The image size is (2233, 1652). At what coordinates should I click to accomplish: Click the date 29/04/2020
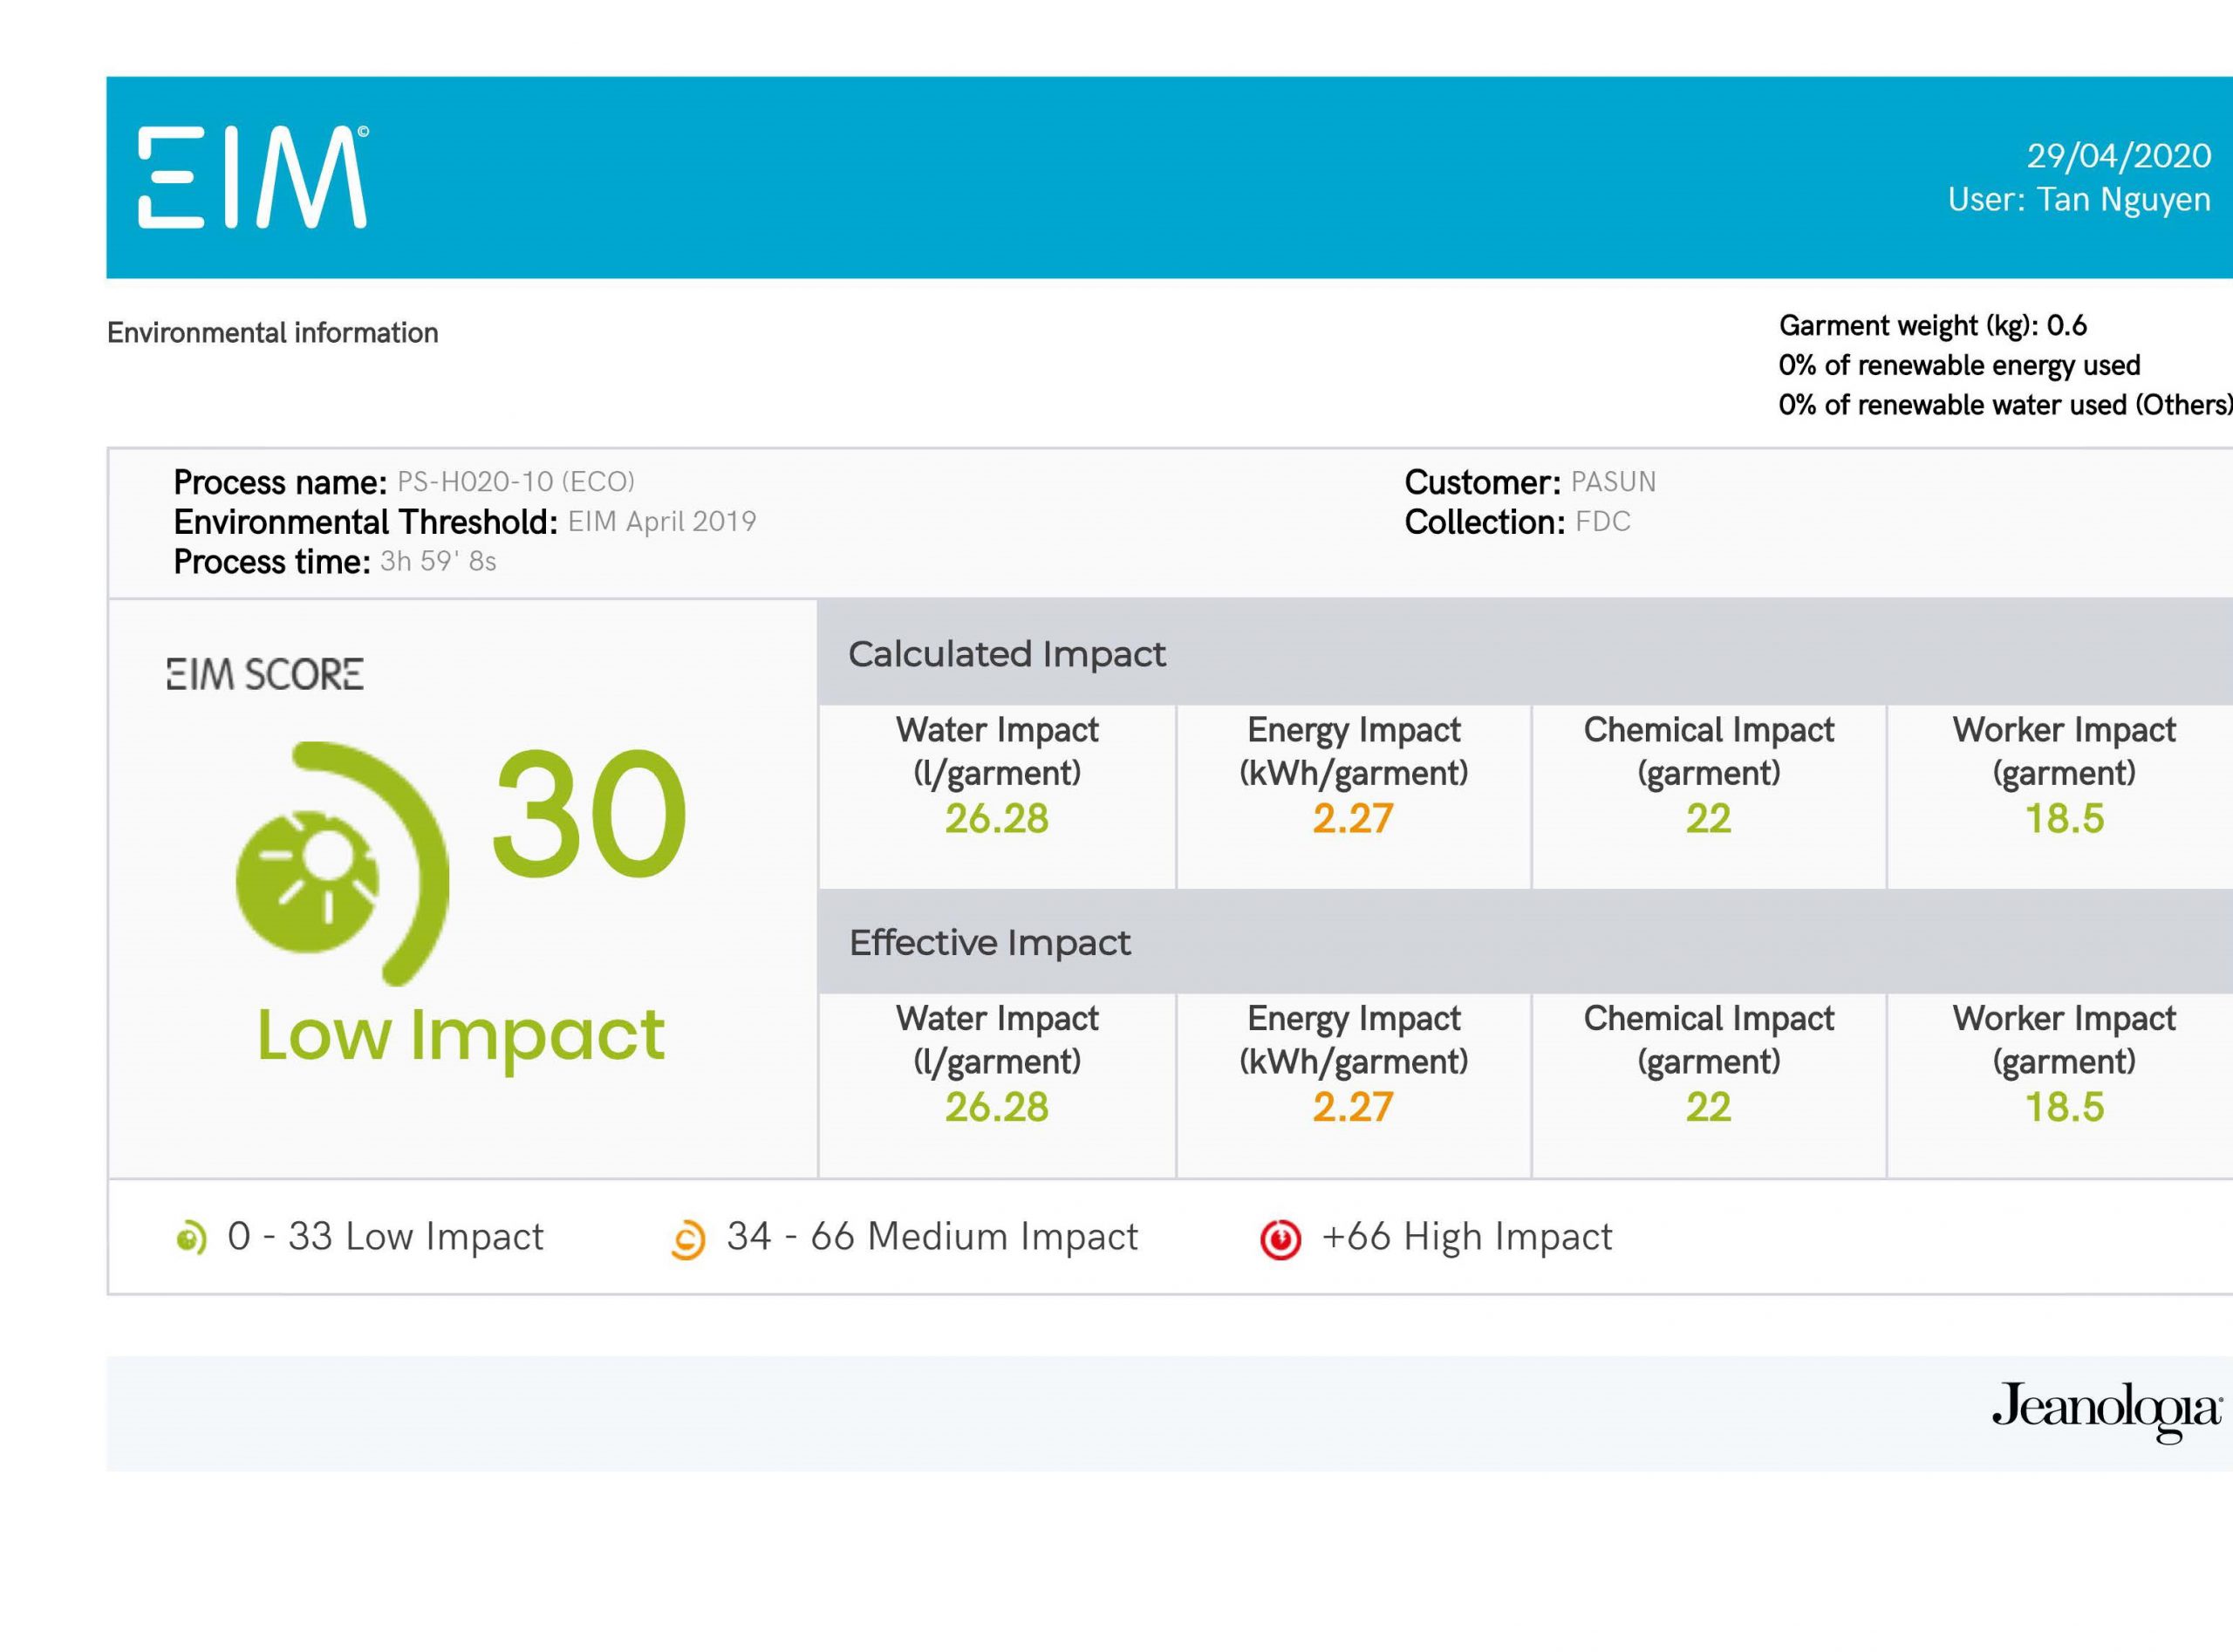pyautogui.click(x=2119, y=156)
